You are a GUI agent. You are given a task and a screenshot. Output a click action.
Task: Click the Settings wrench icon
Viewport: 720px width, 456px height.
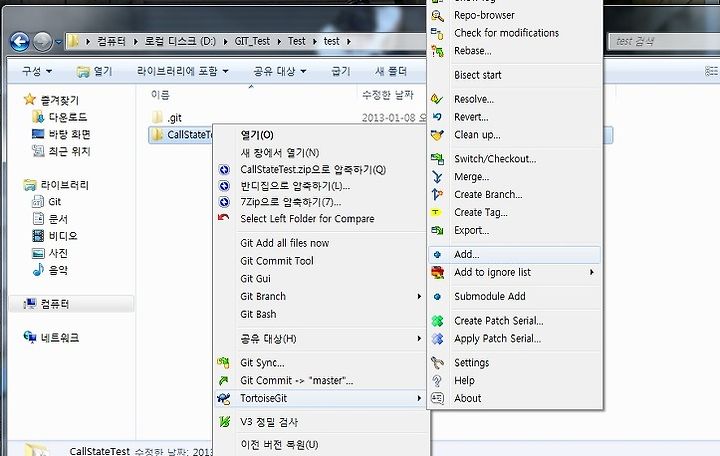[437, 363]
